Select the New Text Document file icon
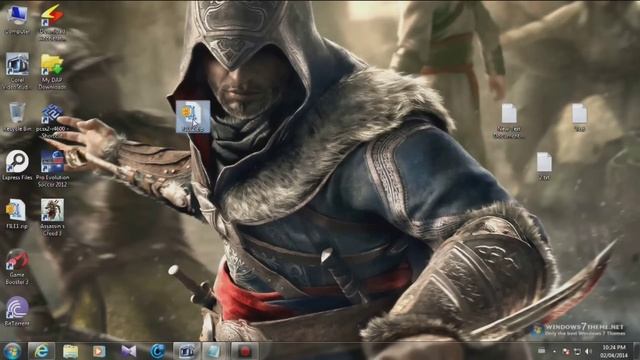 coord(509,121)
